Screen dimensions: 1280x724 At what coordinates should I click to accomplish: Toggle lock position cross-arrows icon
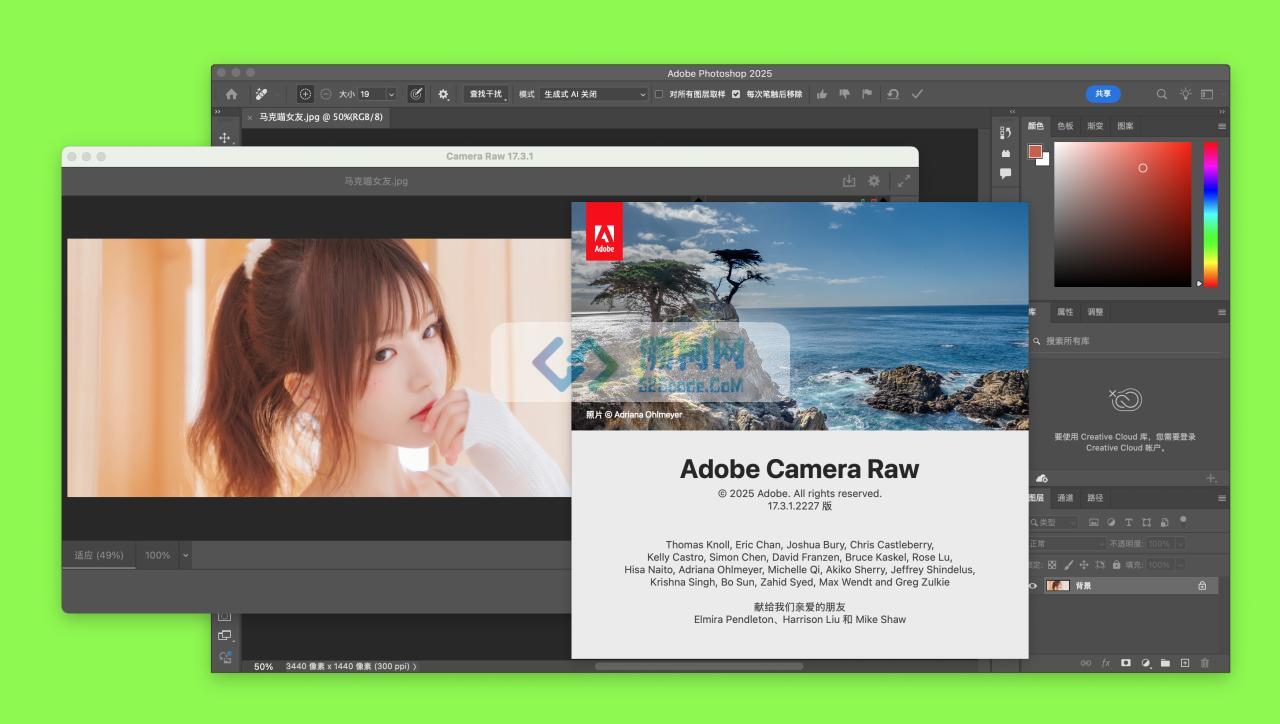[x=1085, y=565]
